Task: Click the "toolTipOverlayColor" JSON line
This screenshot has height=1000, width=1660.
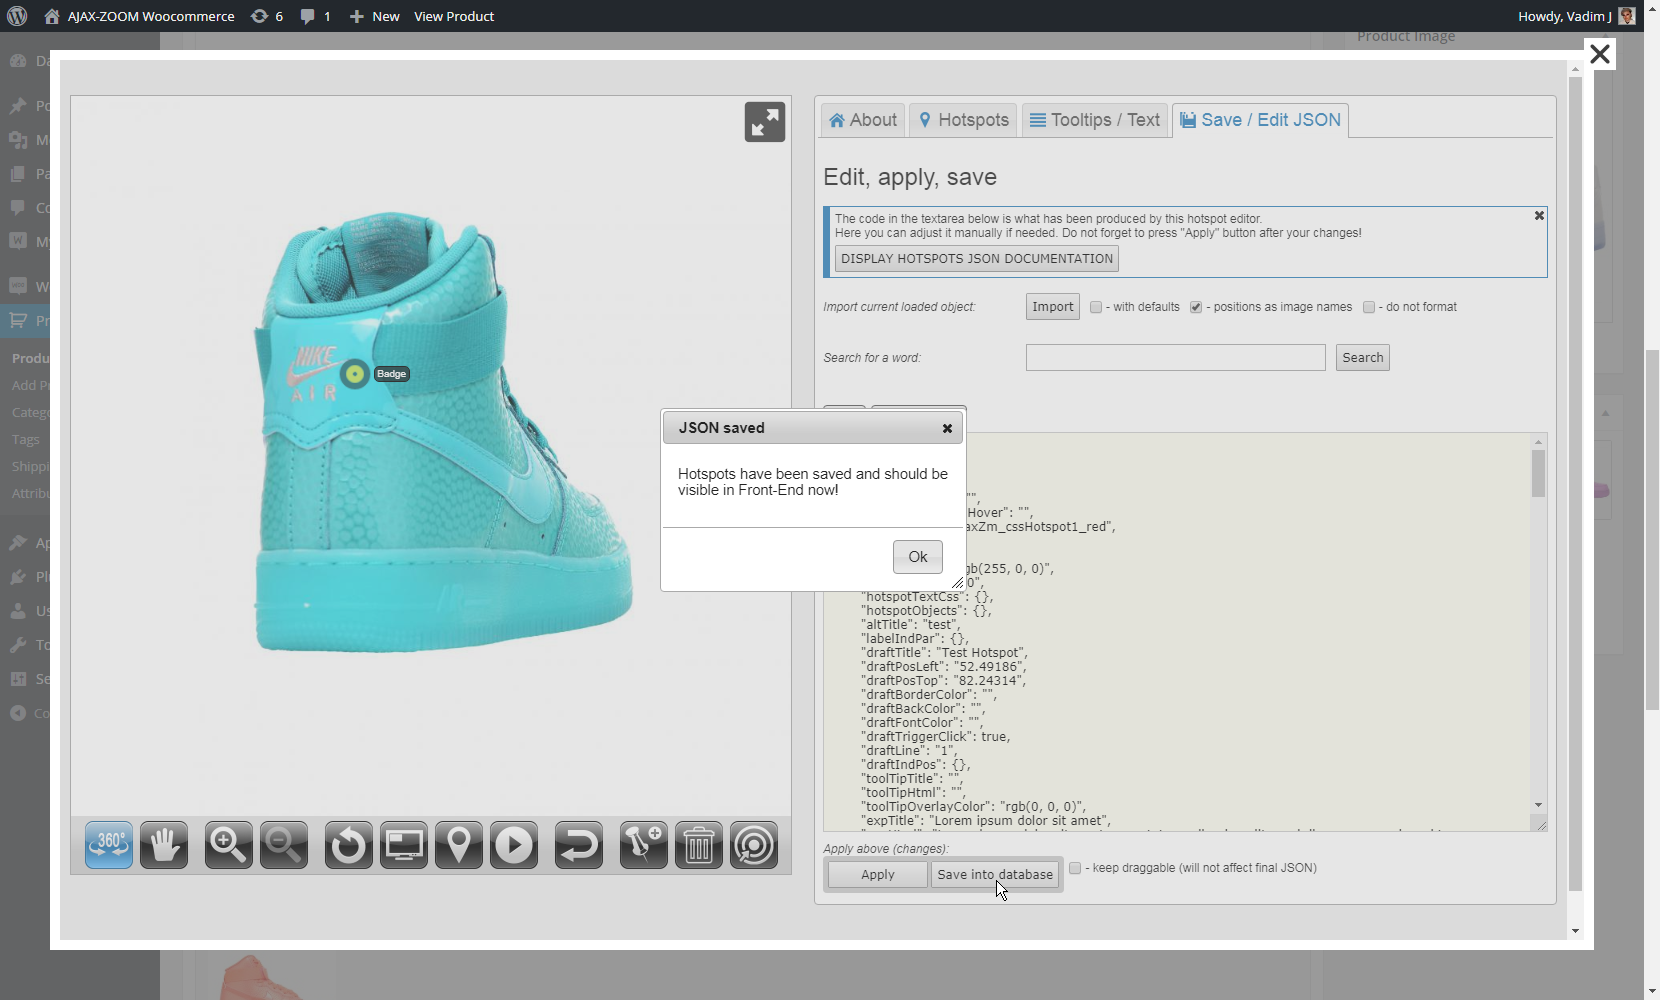Action: (x=974, y=807)
